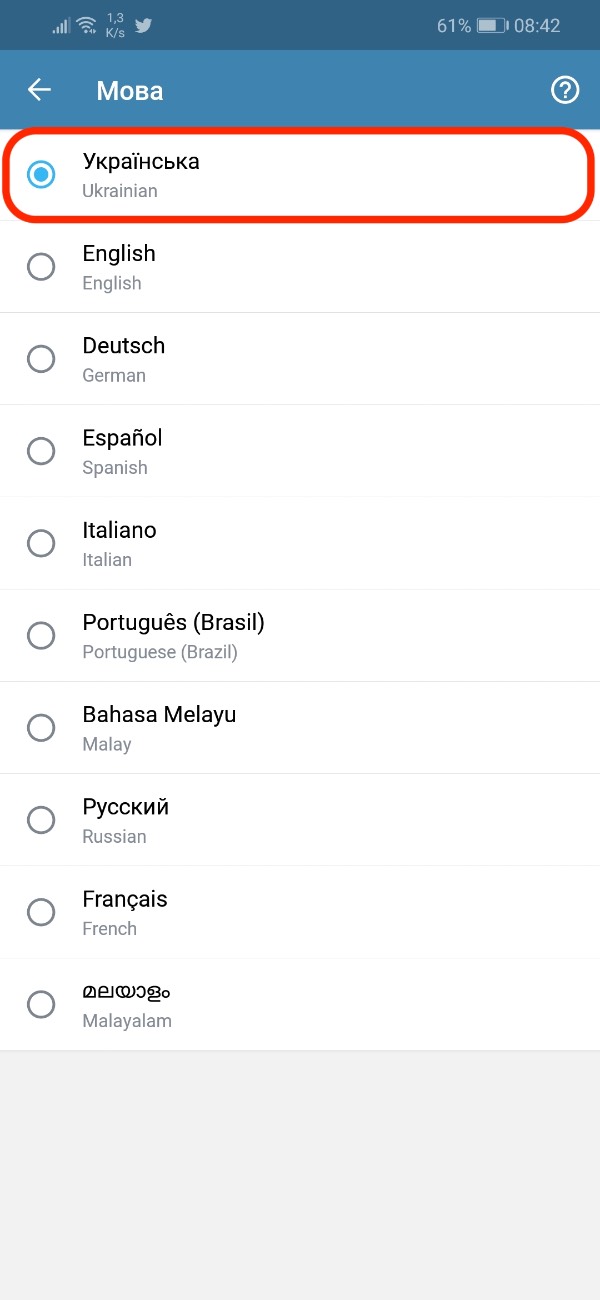The height and width of the screenshot is (1300, 600).
Task: Select the Italiano radio button
Action: click(x=41, y=543)
